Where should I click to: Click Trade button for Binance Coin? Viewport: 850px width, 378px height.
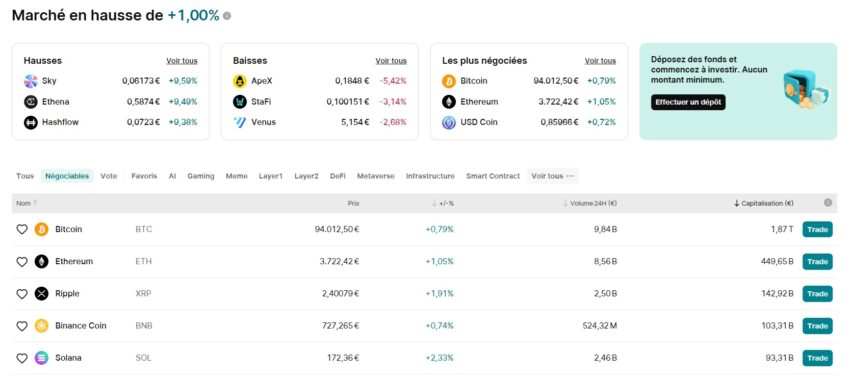coord(817,326)
